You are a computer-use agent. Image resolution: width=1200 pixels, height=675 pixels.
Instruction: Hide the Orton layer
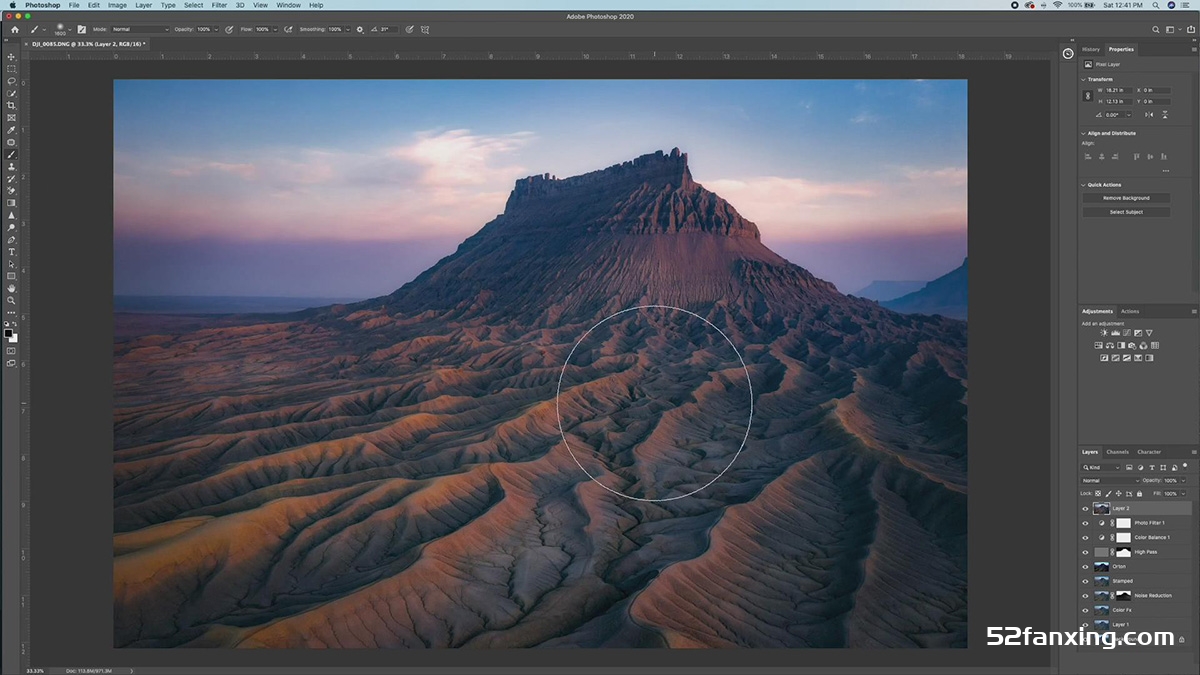point(1085,566)
